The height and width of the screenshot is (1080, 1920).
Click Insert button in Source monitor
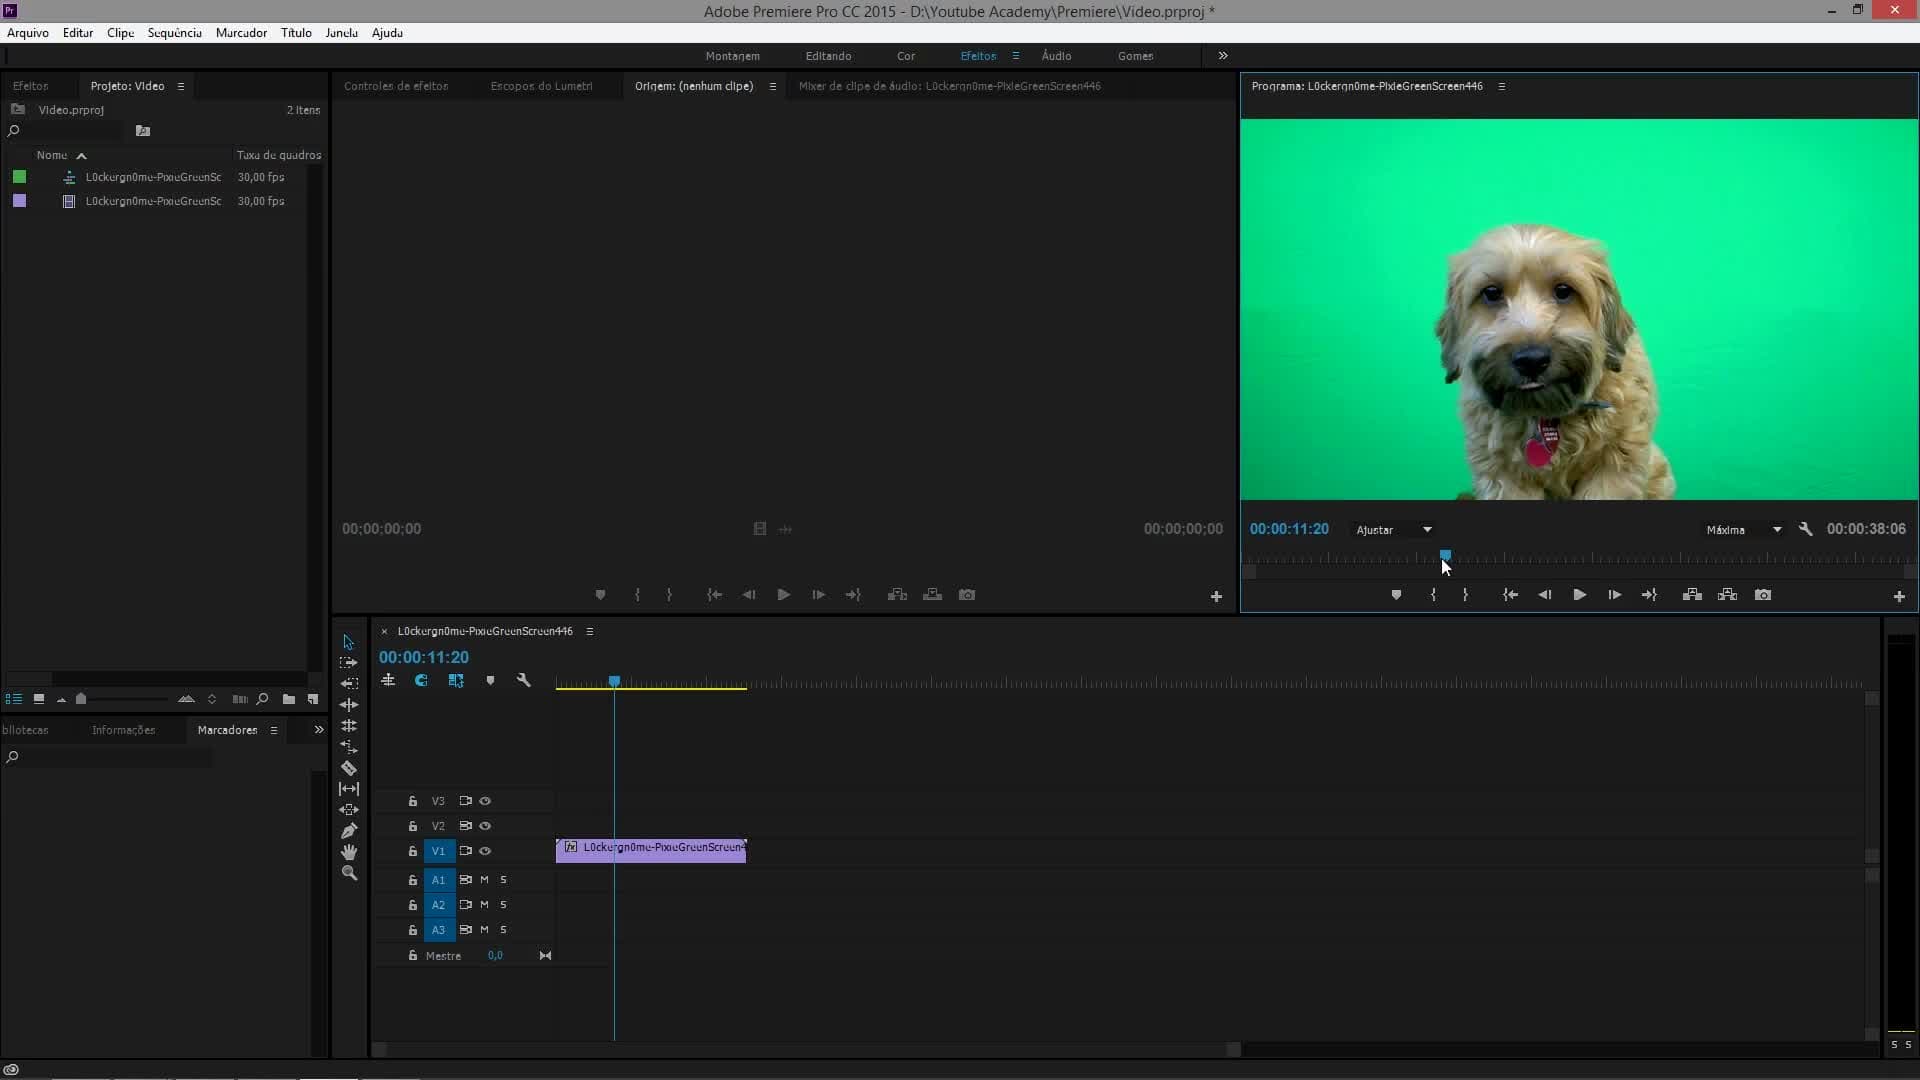tap(897, 595)
